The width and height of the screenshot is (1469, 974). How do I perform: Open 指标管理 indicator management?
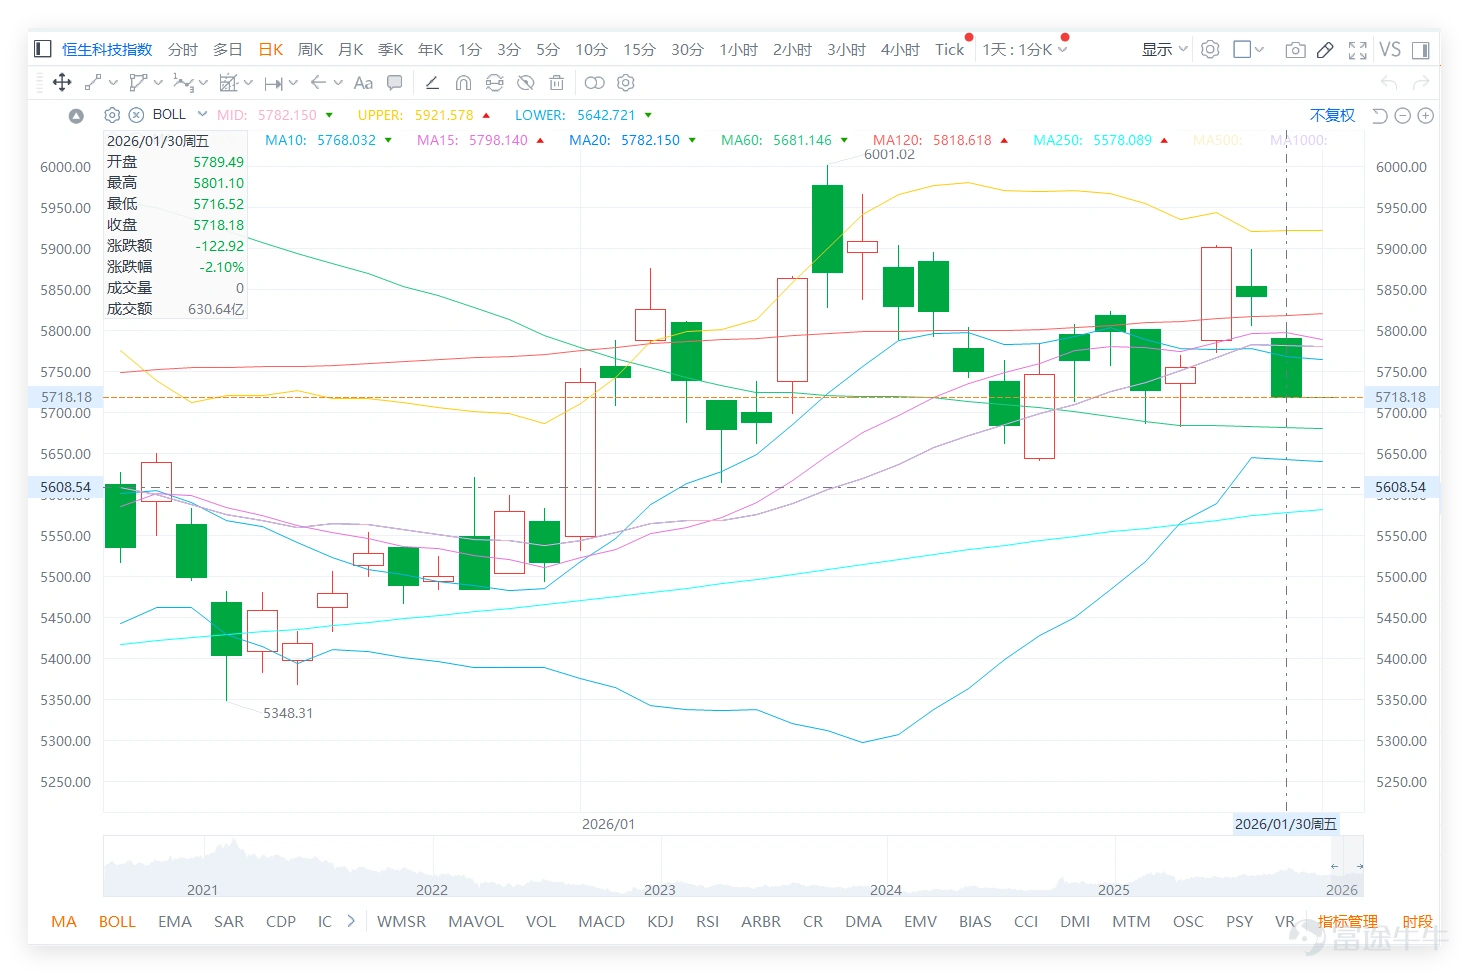(x=1347, y=921)
